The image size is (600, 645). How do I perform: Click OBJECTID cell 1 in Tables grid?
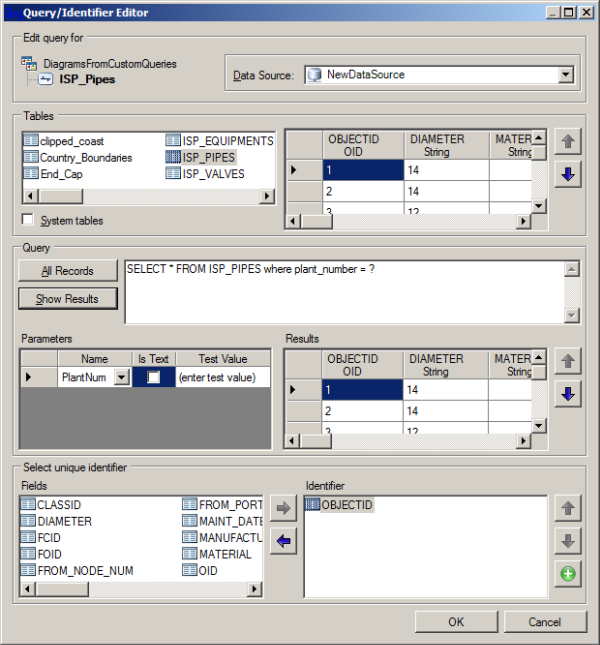(363, 170)
